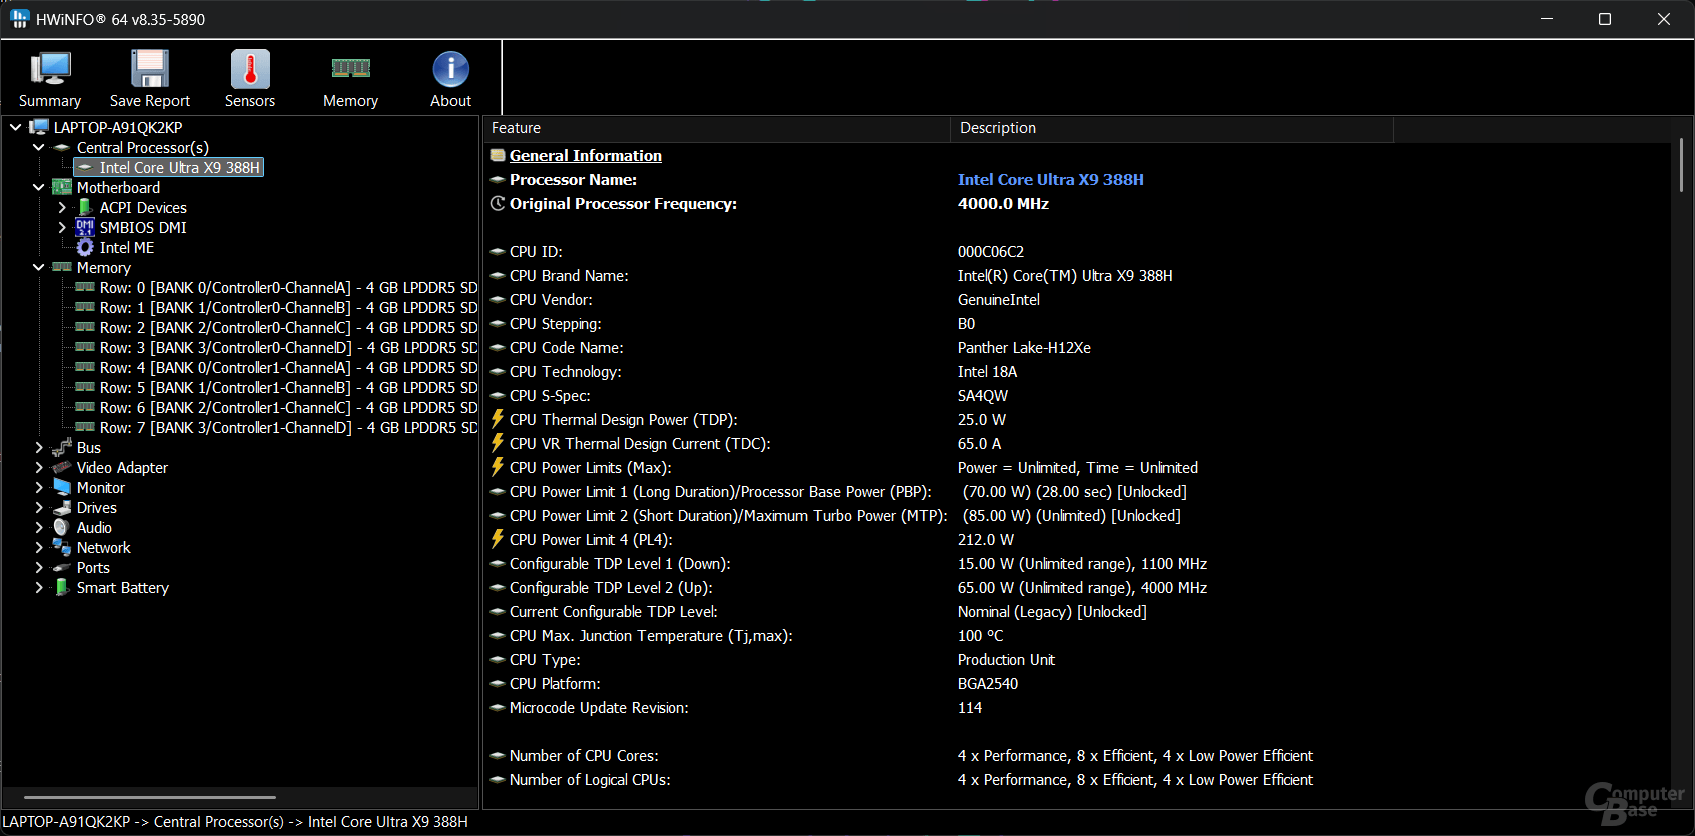
Task: Click the blue processor name link
Action: pos(1050,180)
